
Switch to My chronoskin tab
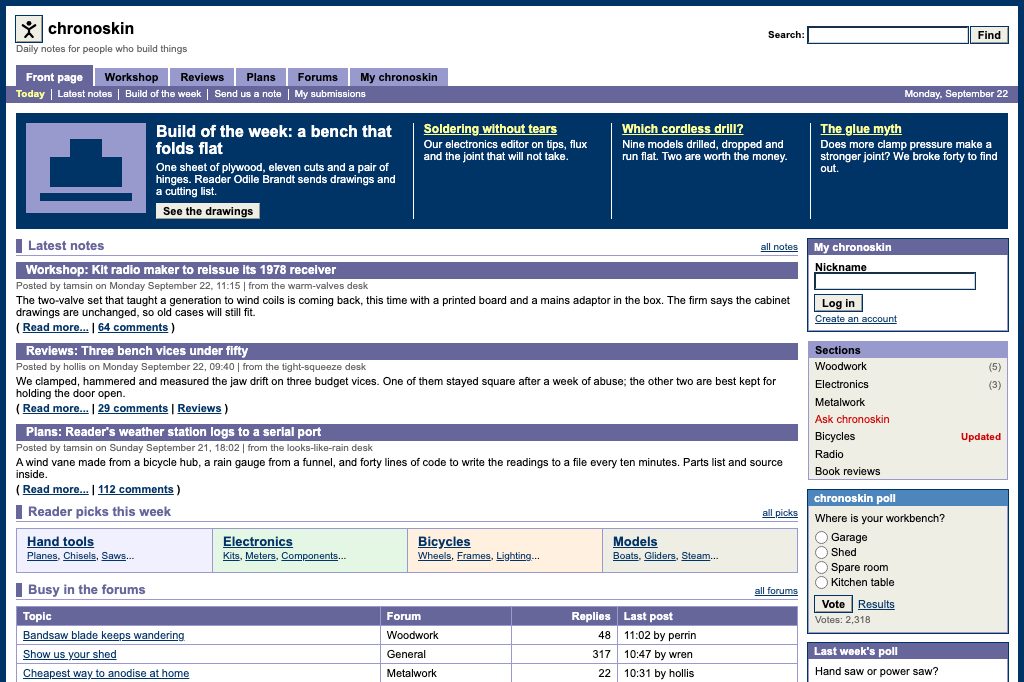[x=398, y=77]
